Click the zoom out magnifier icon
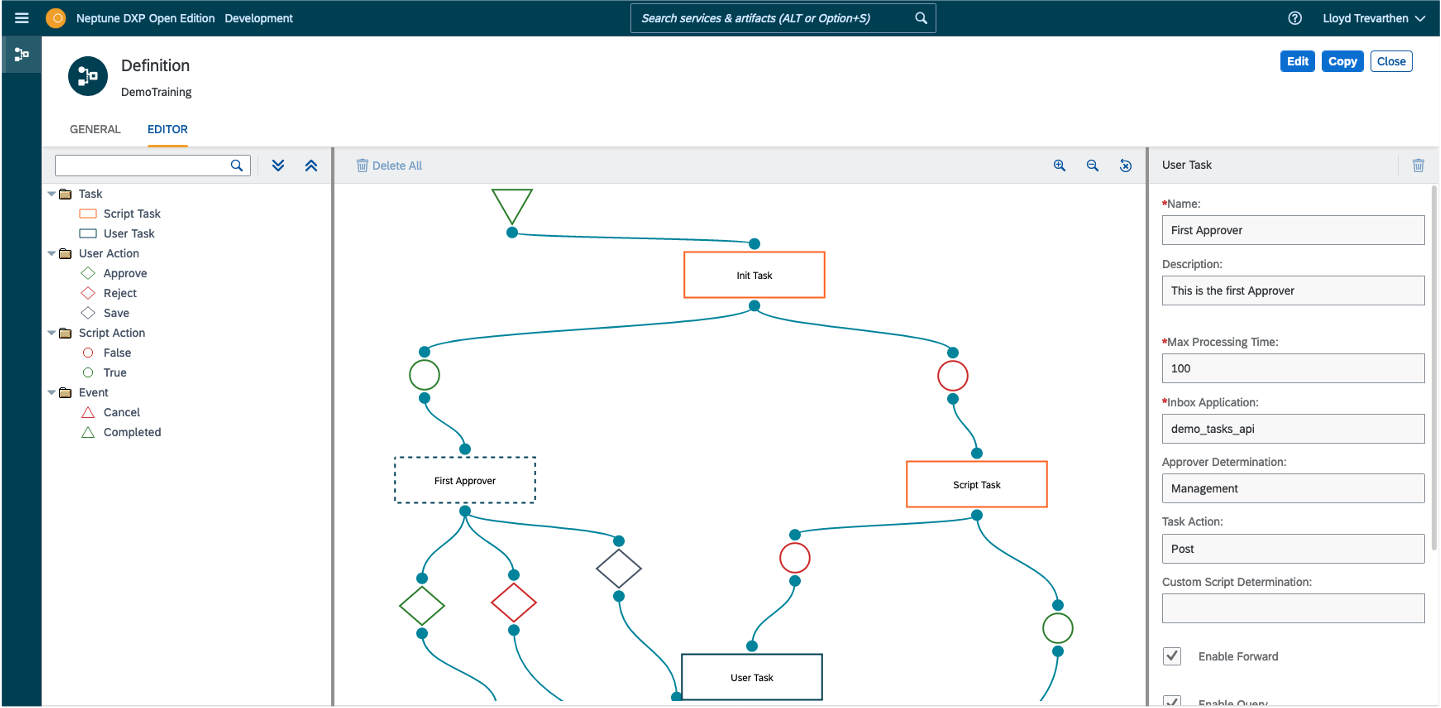Viewport: 1441px width, 708px height. click(x=1092, y=166)
